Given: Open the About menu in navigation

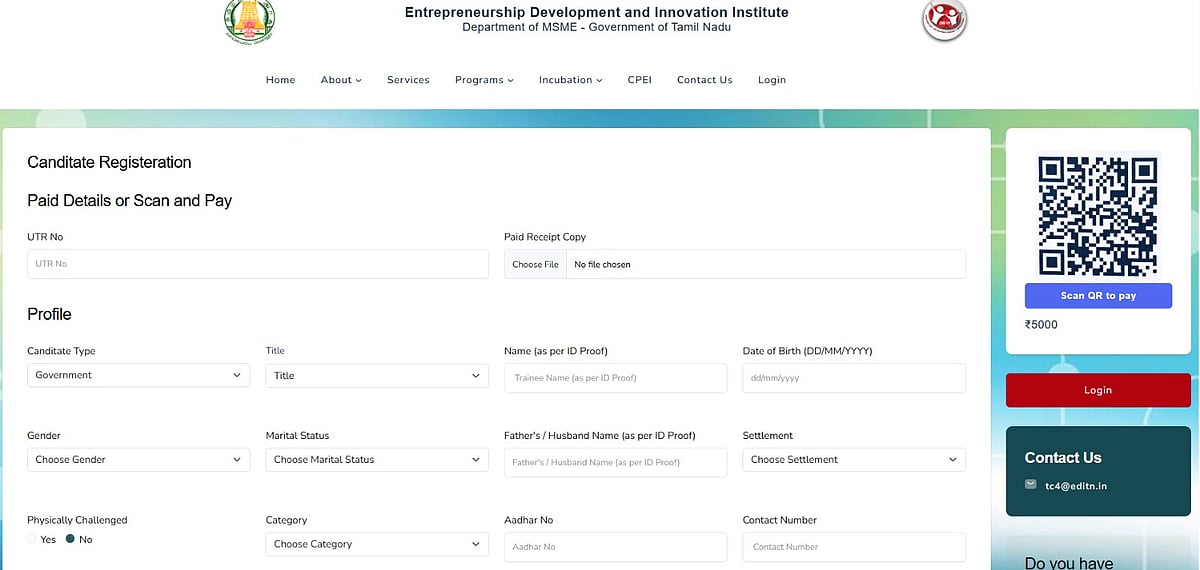Looking at the screenshot, I should pyautogui.click(x=341, y=80).
